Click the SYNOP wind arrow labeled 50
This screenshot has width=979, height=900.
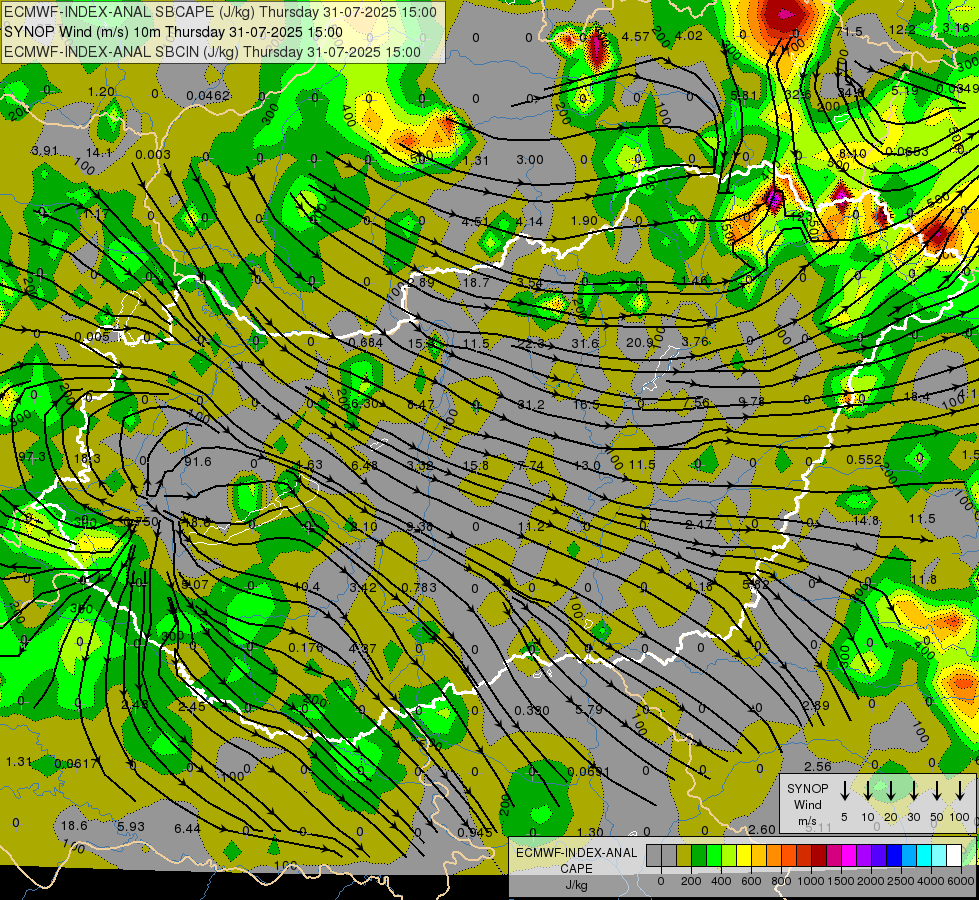937,791
